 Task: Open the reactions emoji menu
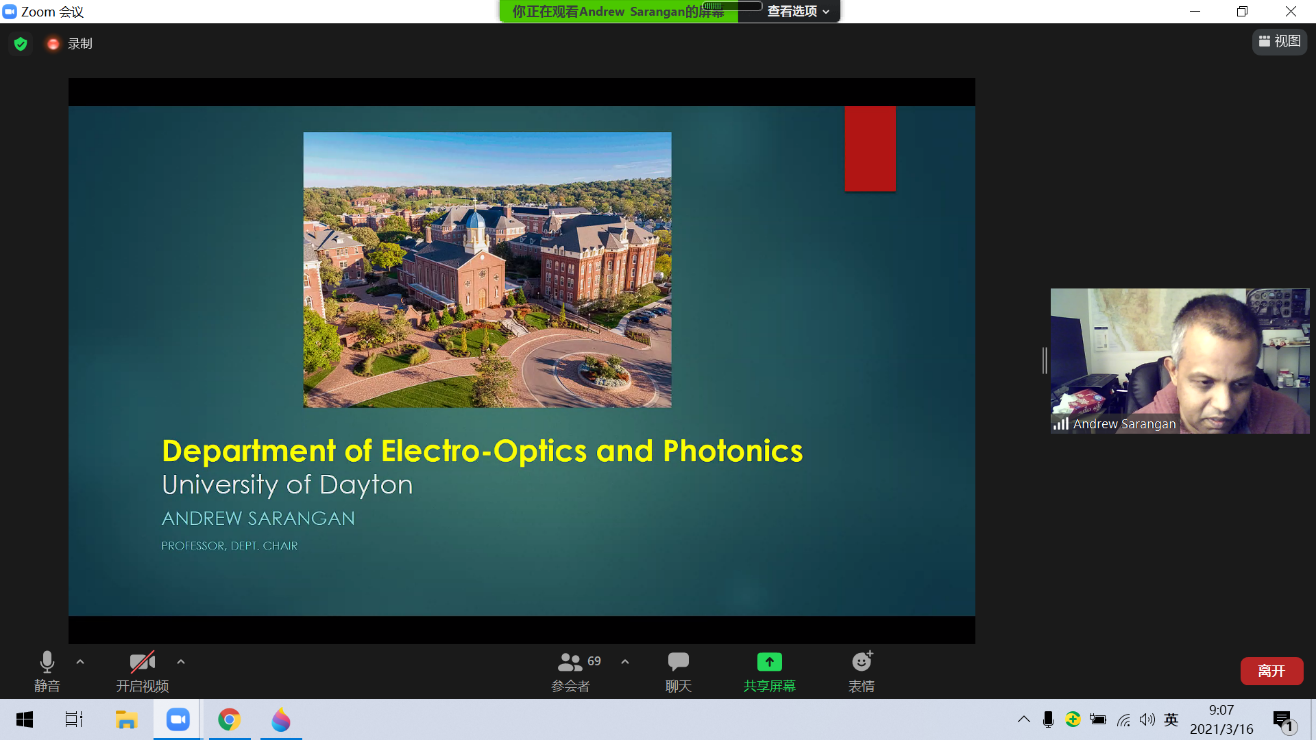pos(862,671)
